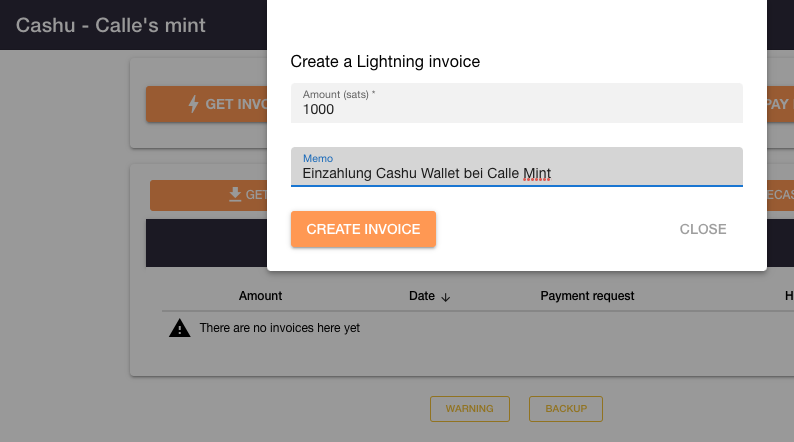Screen dimensions: 794x442
Task: Click the Backup button
Action: click(566, 409)
